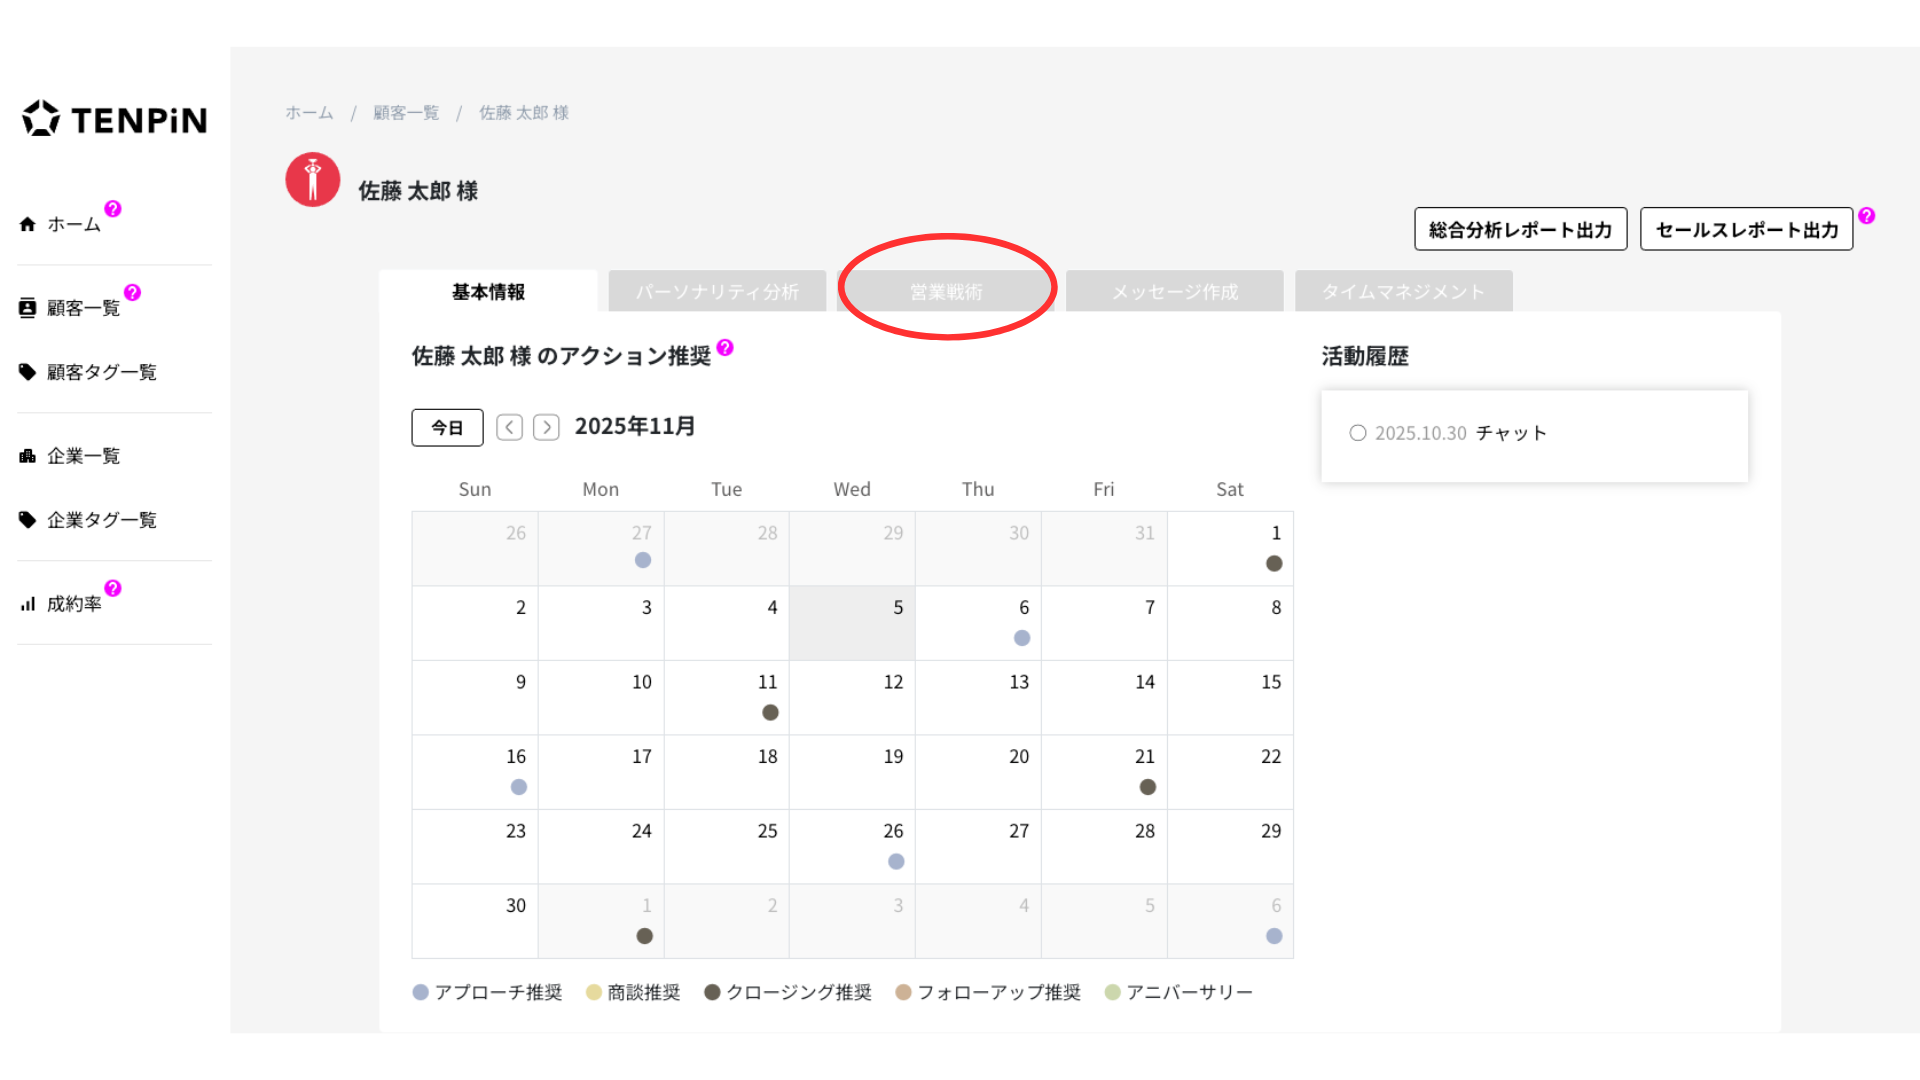
Task: Click the TENPiN logo
Action: [114, 119]
